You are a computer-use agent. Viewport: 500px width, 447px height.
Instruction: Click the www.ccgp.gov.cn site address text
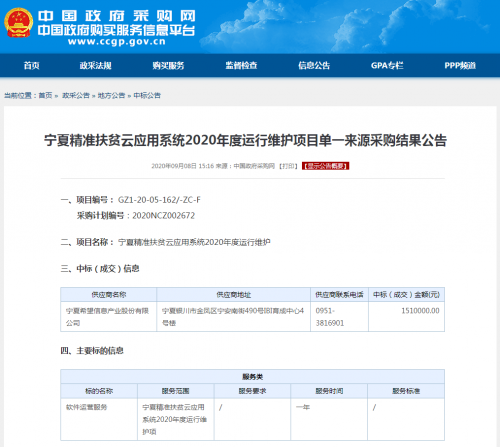tap(117, 42)
